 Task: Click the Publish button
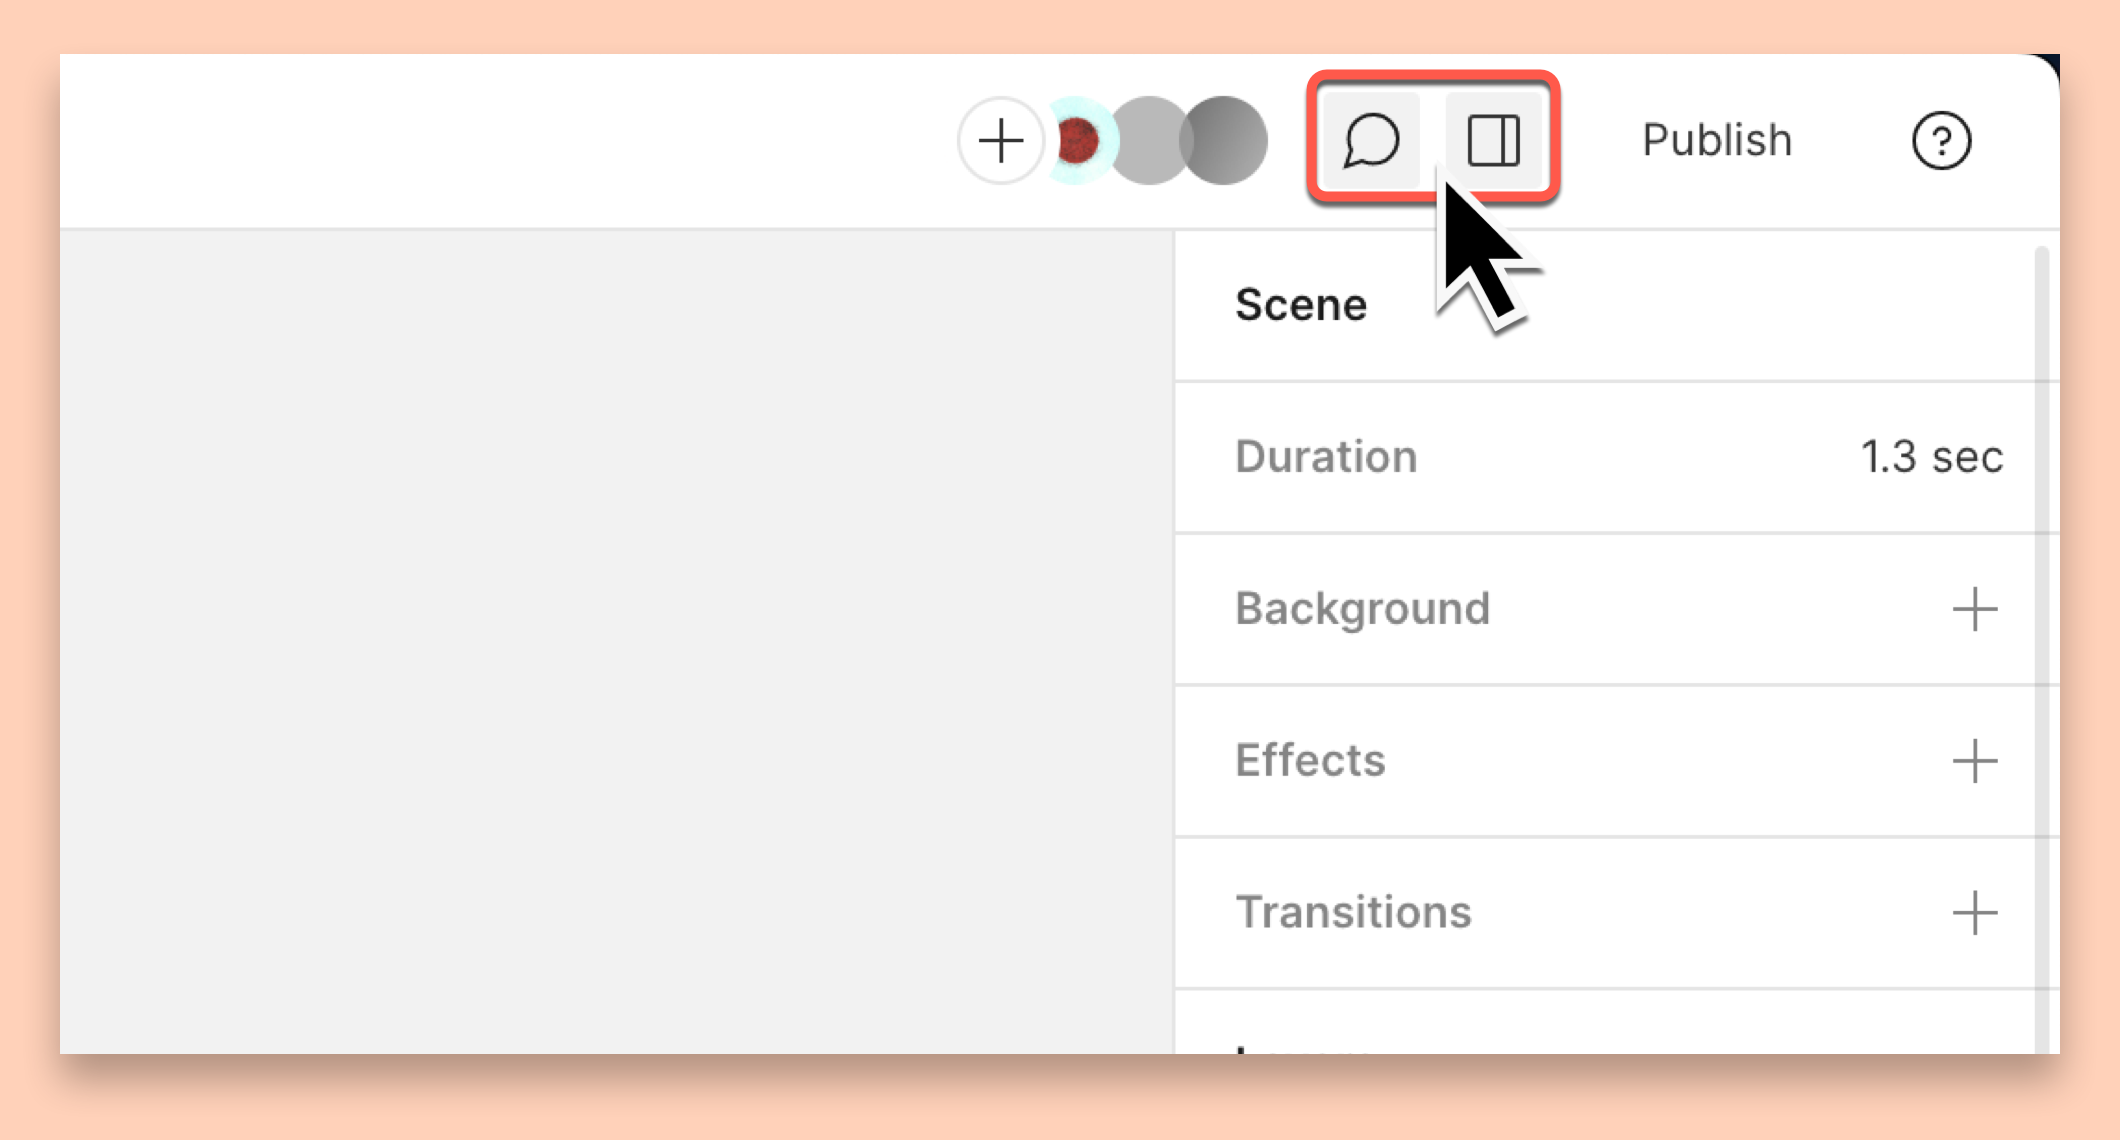click(x=1717, y=140)
